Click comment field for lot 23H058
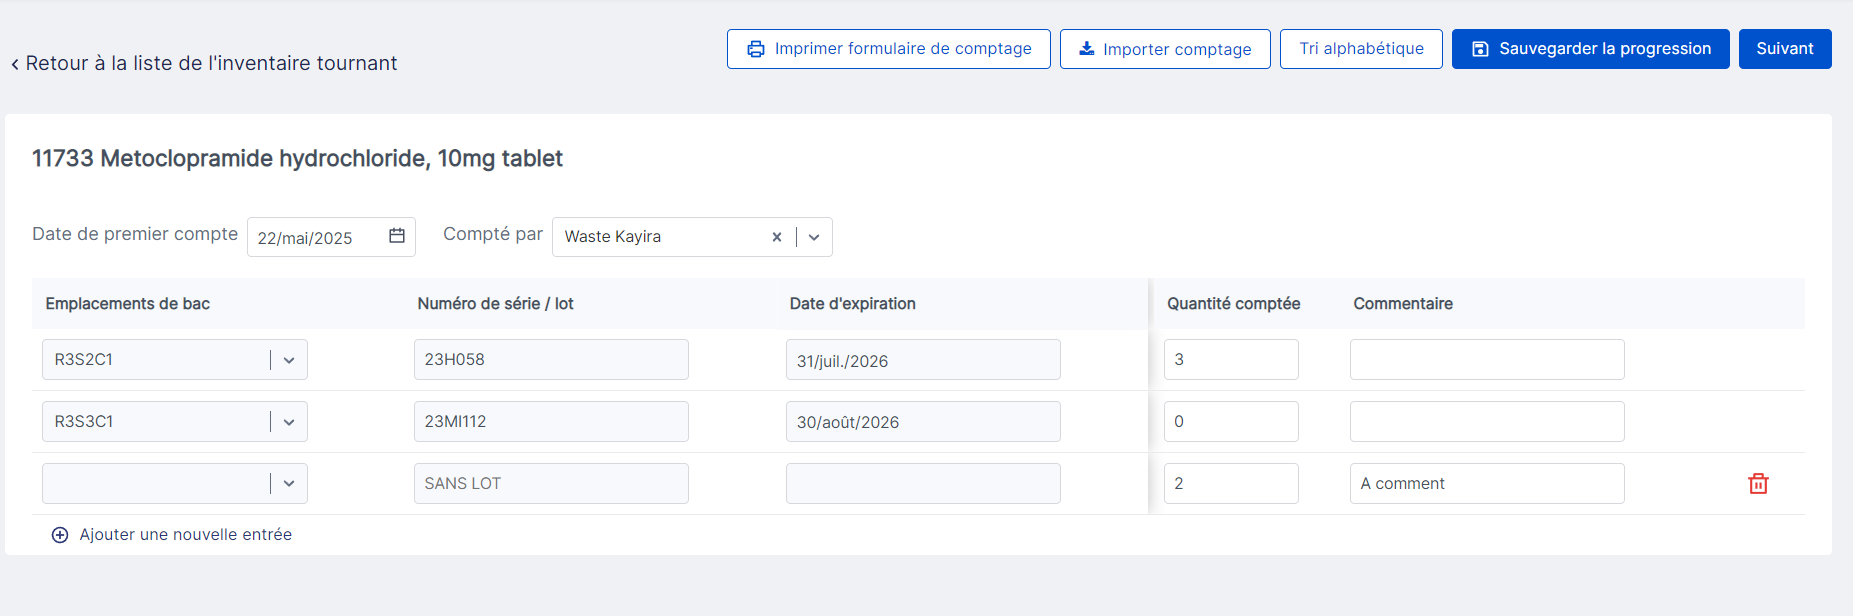Image resolution: width=1853 pixels, height=616 pixels. [x=1486, y=360]
